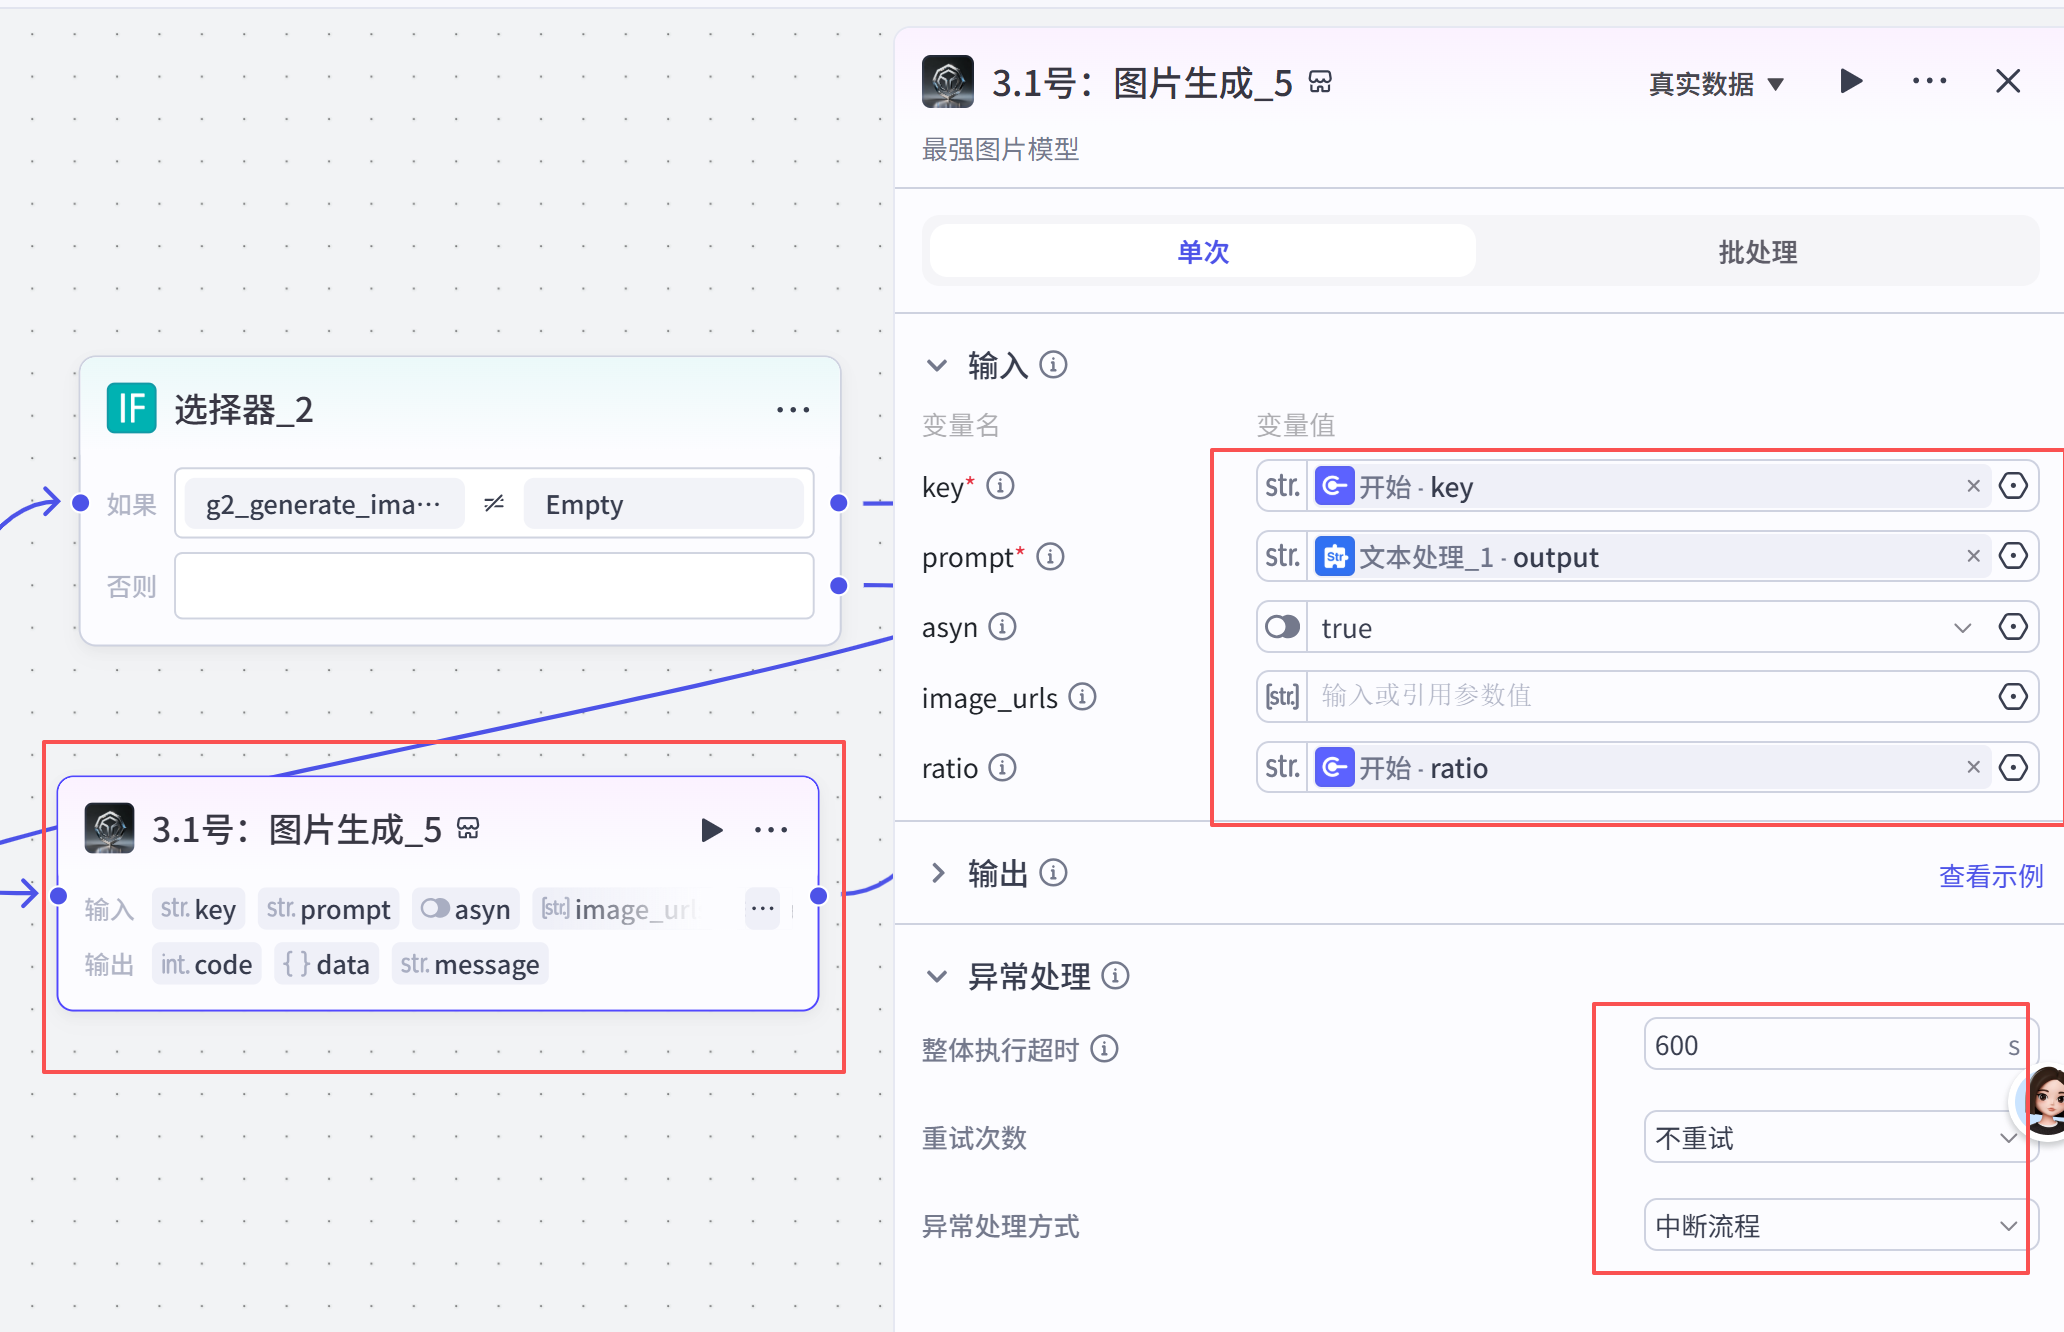The height and width of the screenshot is (1332, 2064).
Task: Switch to 批处理 tab
Action: click(x=1757, y=251)
